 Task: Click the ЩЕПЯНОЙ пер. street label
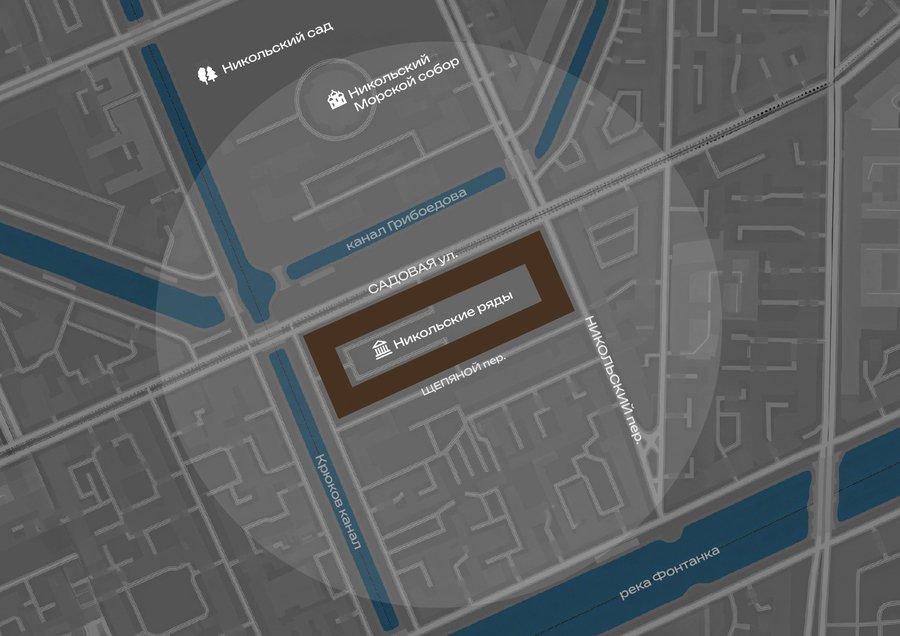(x=464, y=375)
